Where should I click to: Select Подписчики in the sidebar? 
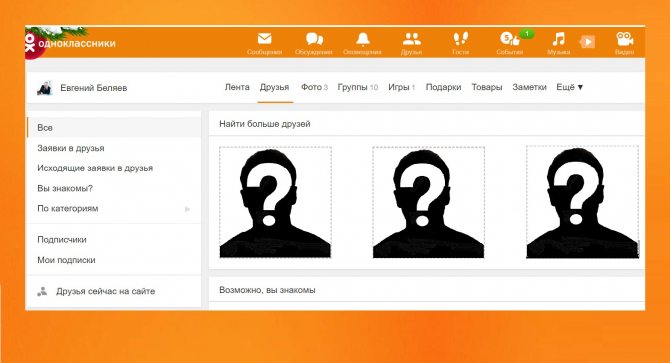pyautogui.click(x=62, y=240)
